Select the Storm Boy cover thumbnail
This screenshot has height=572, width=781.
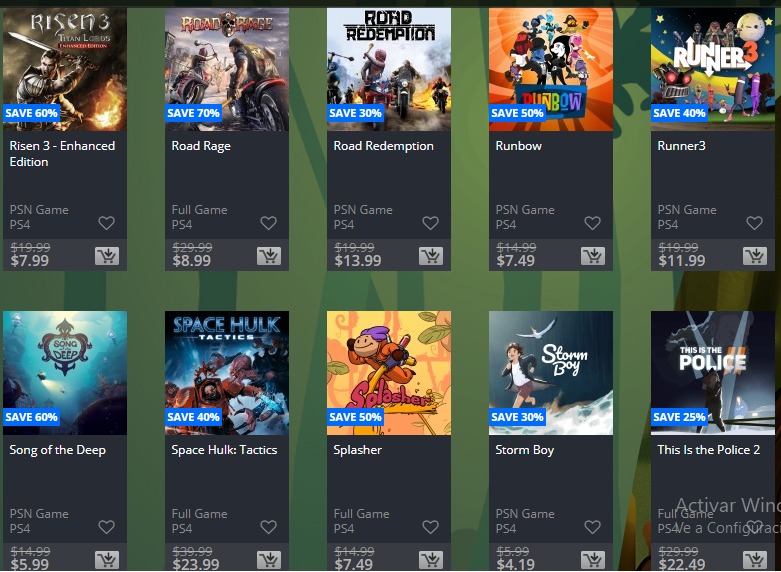click(551, 373)
